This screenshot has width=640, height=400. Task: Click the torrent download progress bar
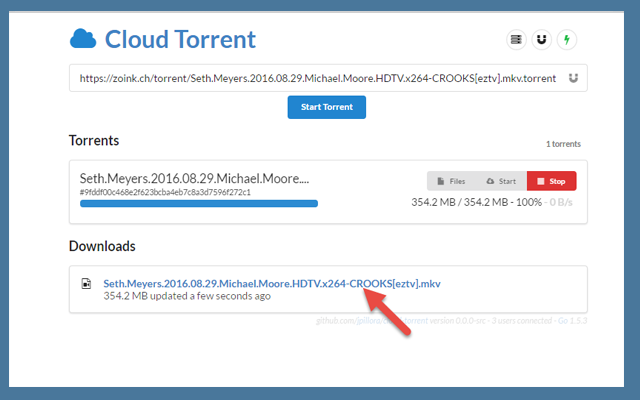pos(199,203)
